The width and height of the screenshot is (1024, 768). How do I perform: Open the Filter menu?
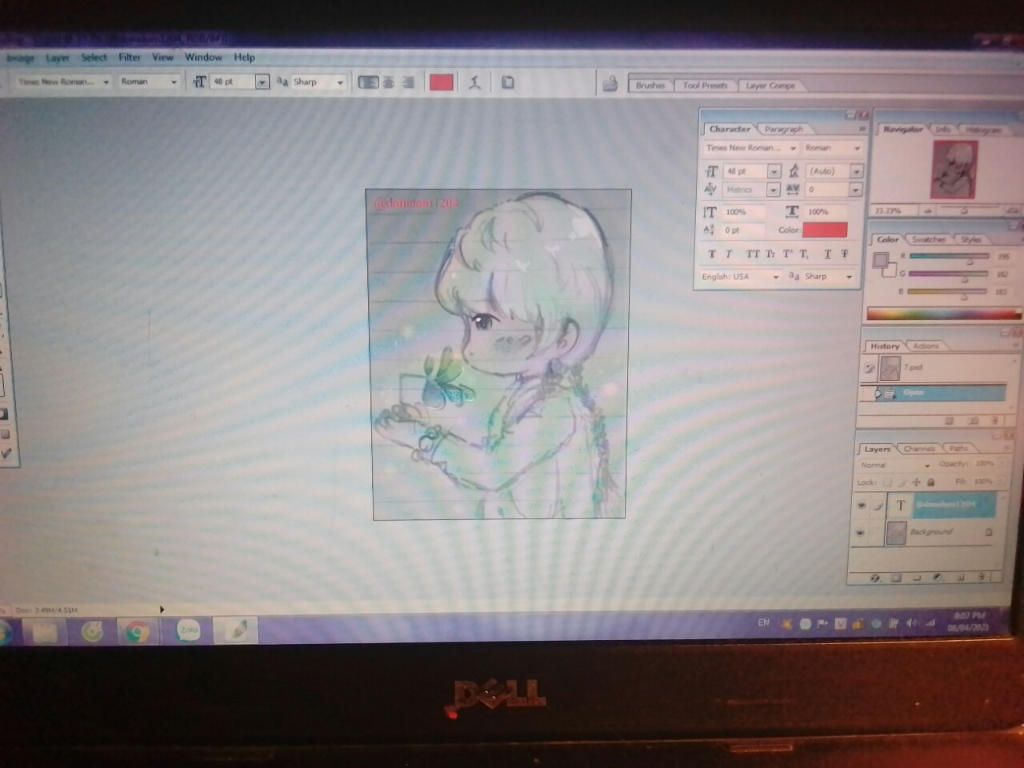click(x=129, y=57)
